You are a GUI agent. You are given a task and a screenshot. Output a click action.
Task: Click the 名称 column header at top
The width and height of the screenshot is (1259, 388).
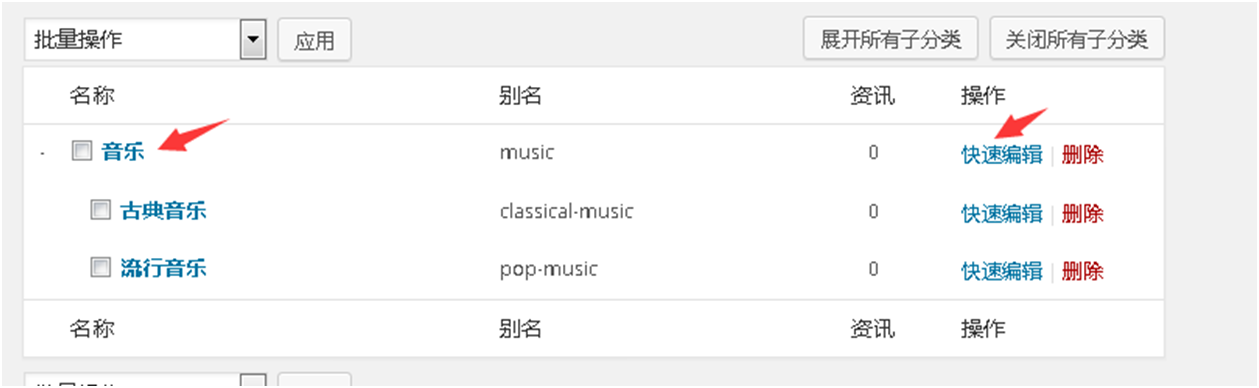coord(92,96)
